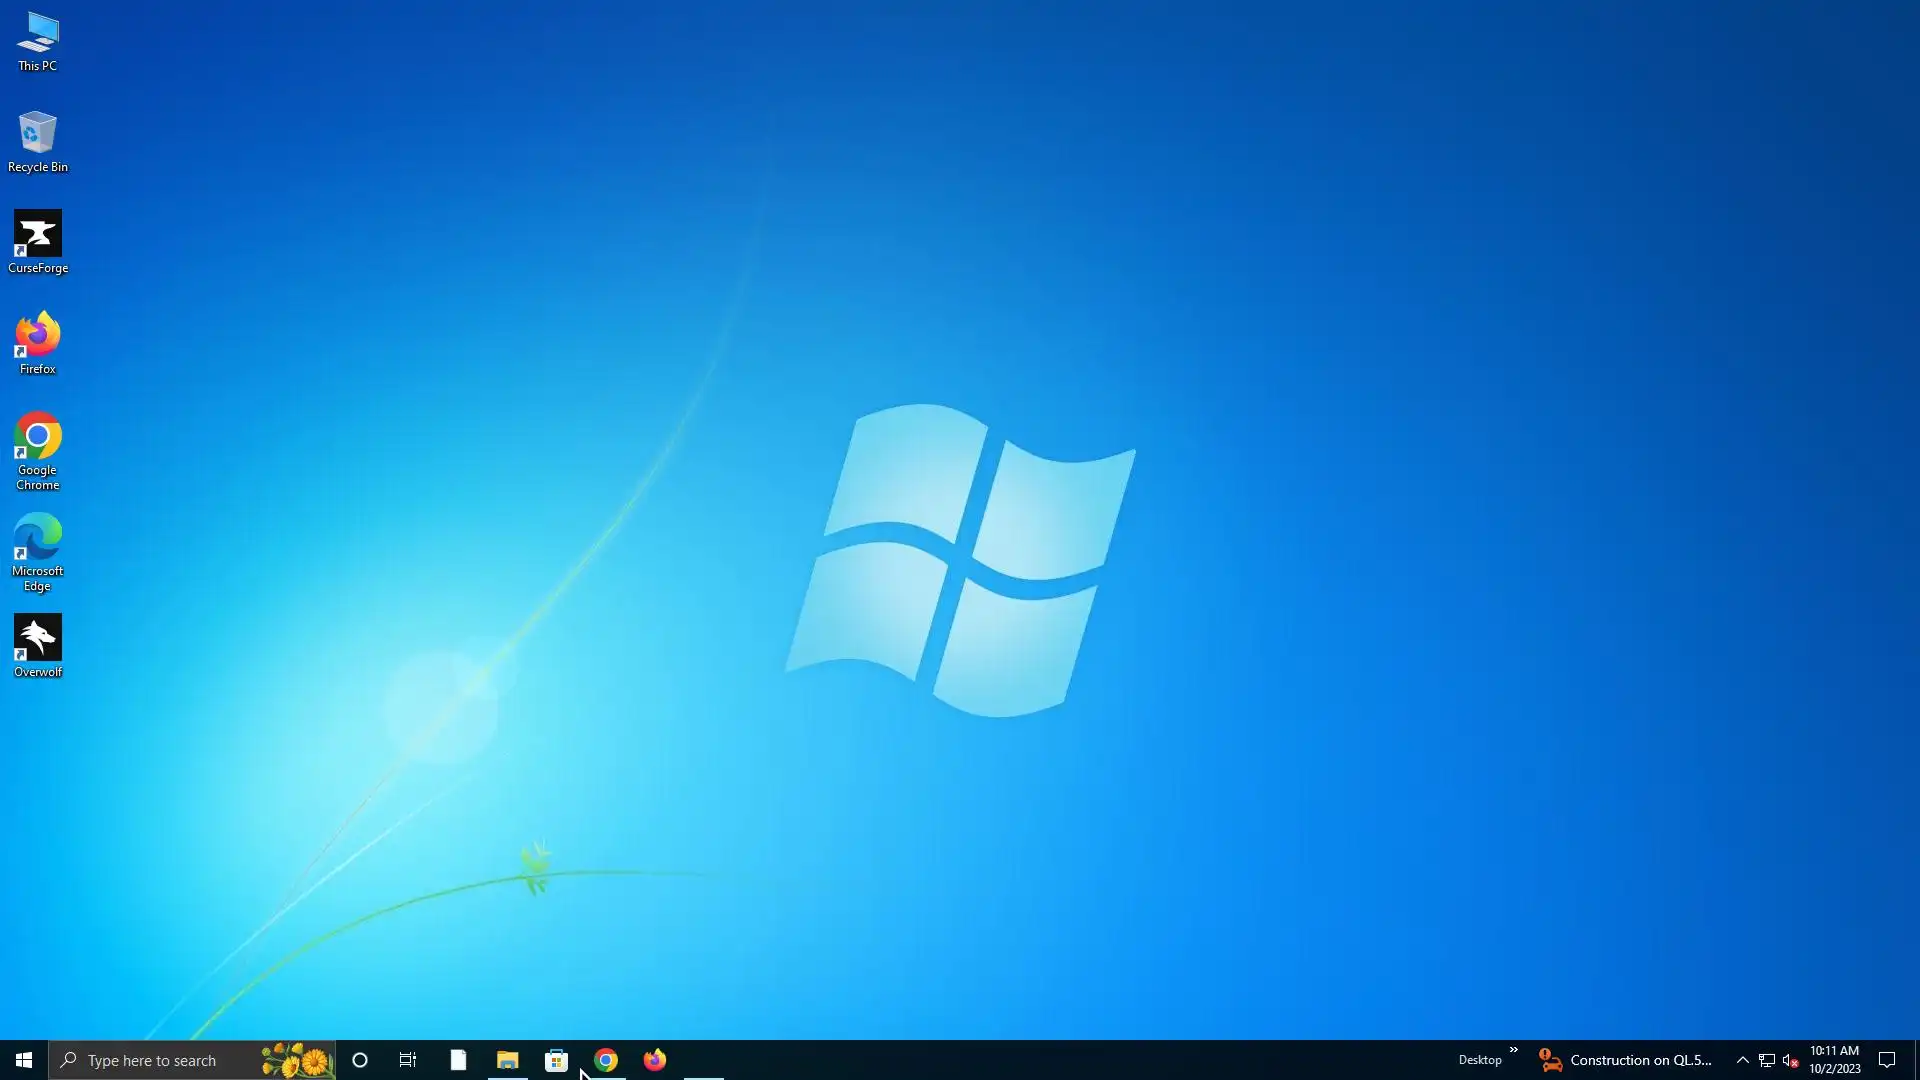Open Task View
Viewport: 1920px width, 1080px height.
coord(408,1060)
